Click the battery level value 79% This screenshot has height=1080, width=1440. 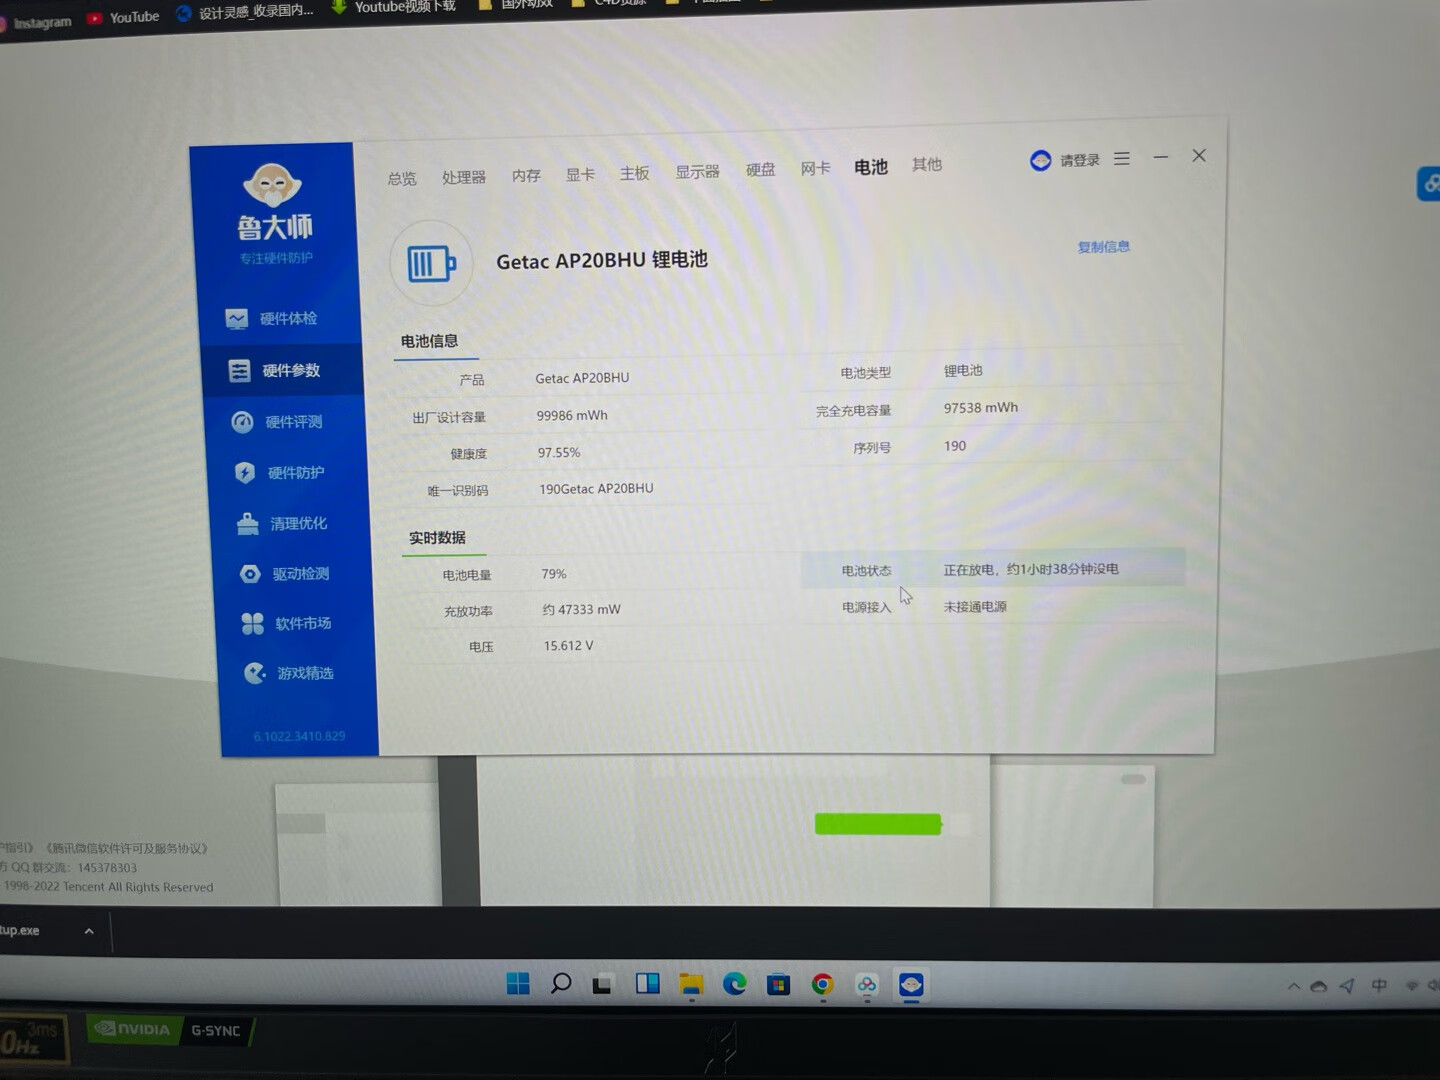[554, 574]
